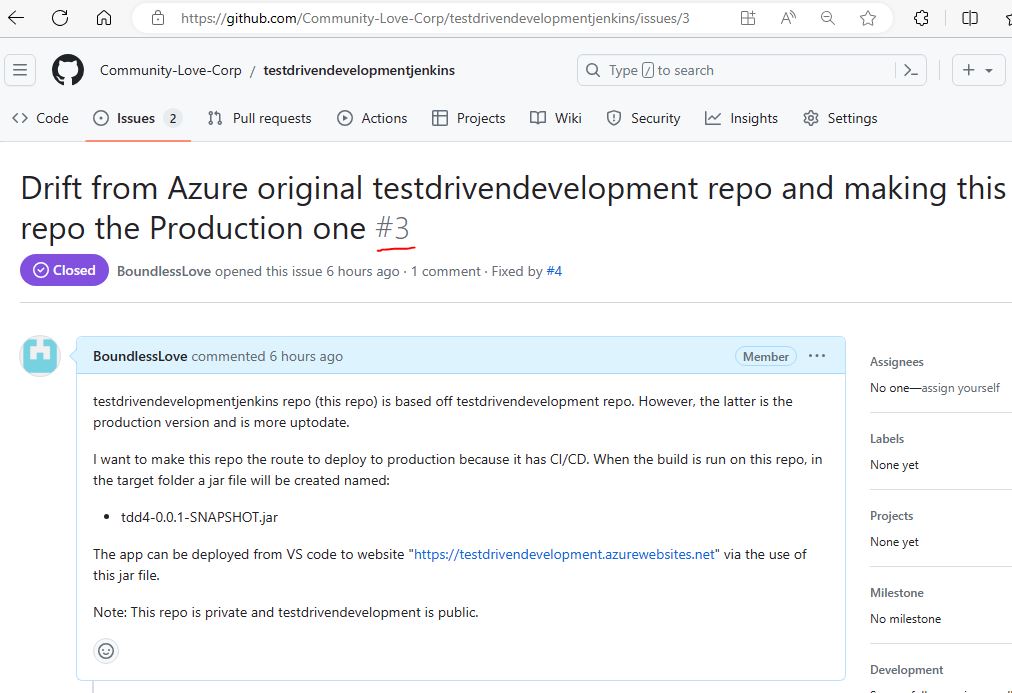
Task: Expand the create new plus dropdown
Action: 977,70
